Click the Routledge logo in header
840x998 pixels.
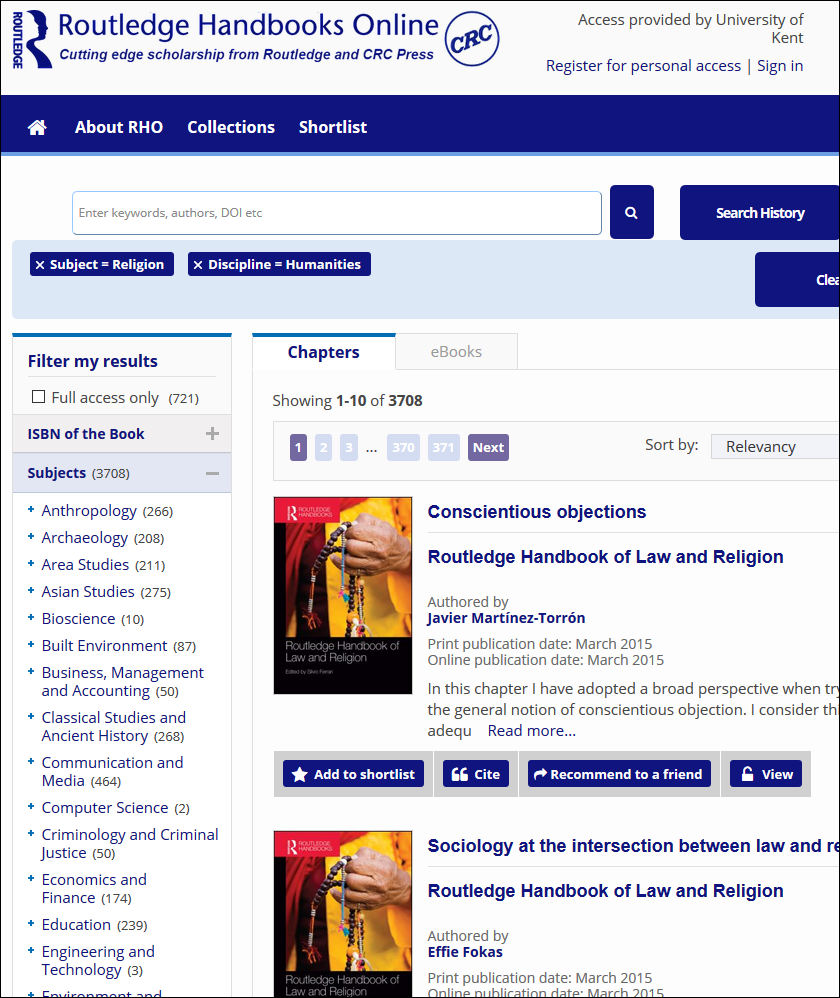pyautogui.click(x=32, y=39)
